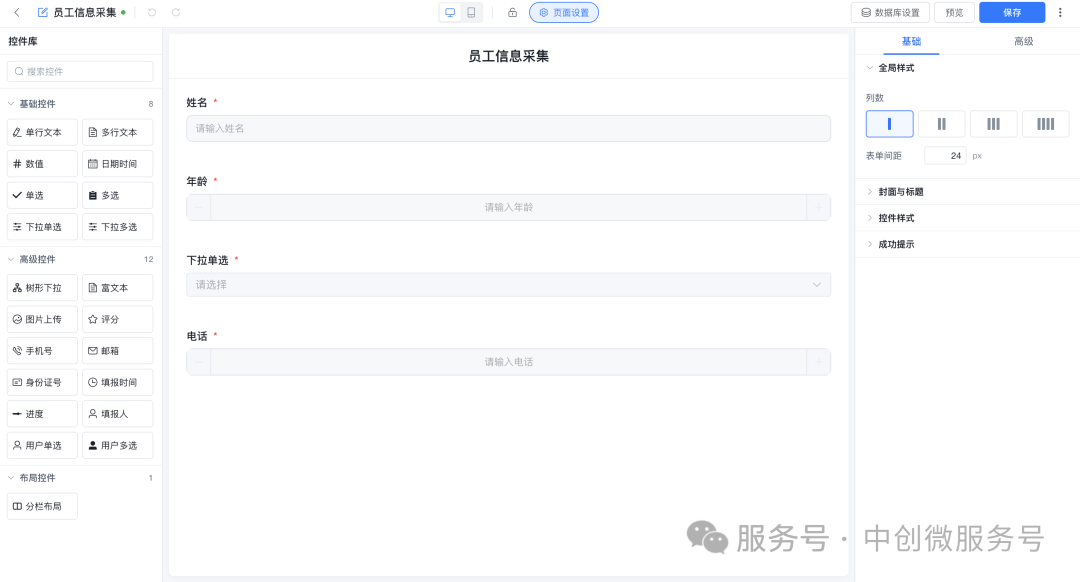Collapse the 布局控件 section
The width and height of the screenshot is (1080, 582).
[x=11, y=478]
